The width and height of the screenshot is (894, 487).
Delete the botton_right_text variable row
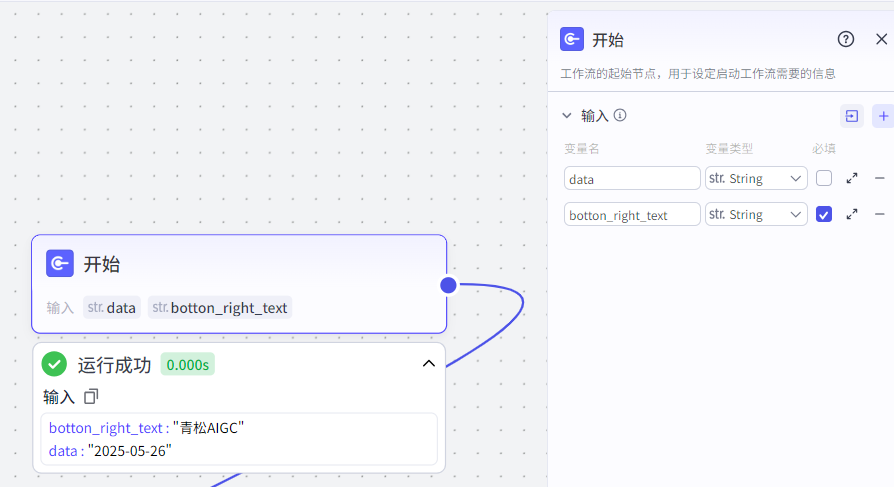click(880, 214)
